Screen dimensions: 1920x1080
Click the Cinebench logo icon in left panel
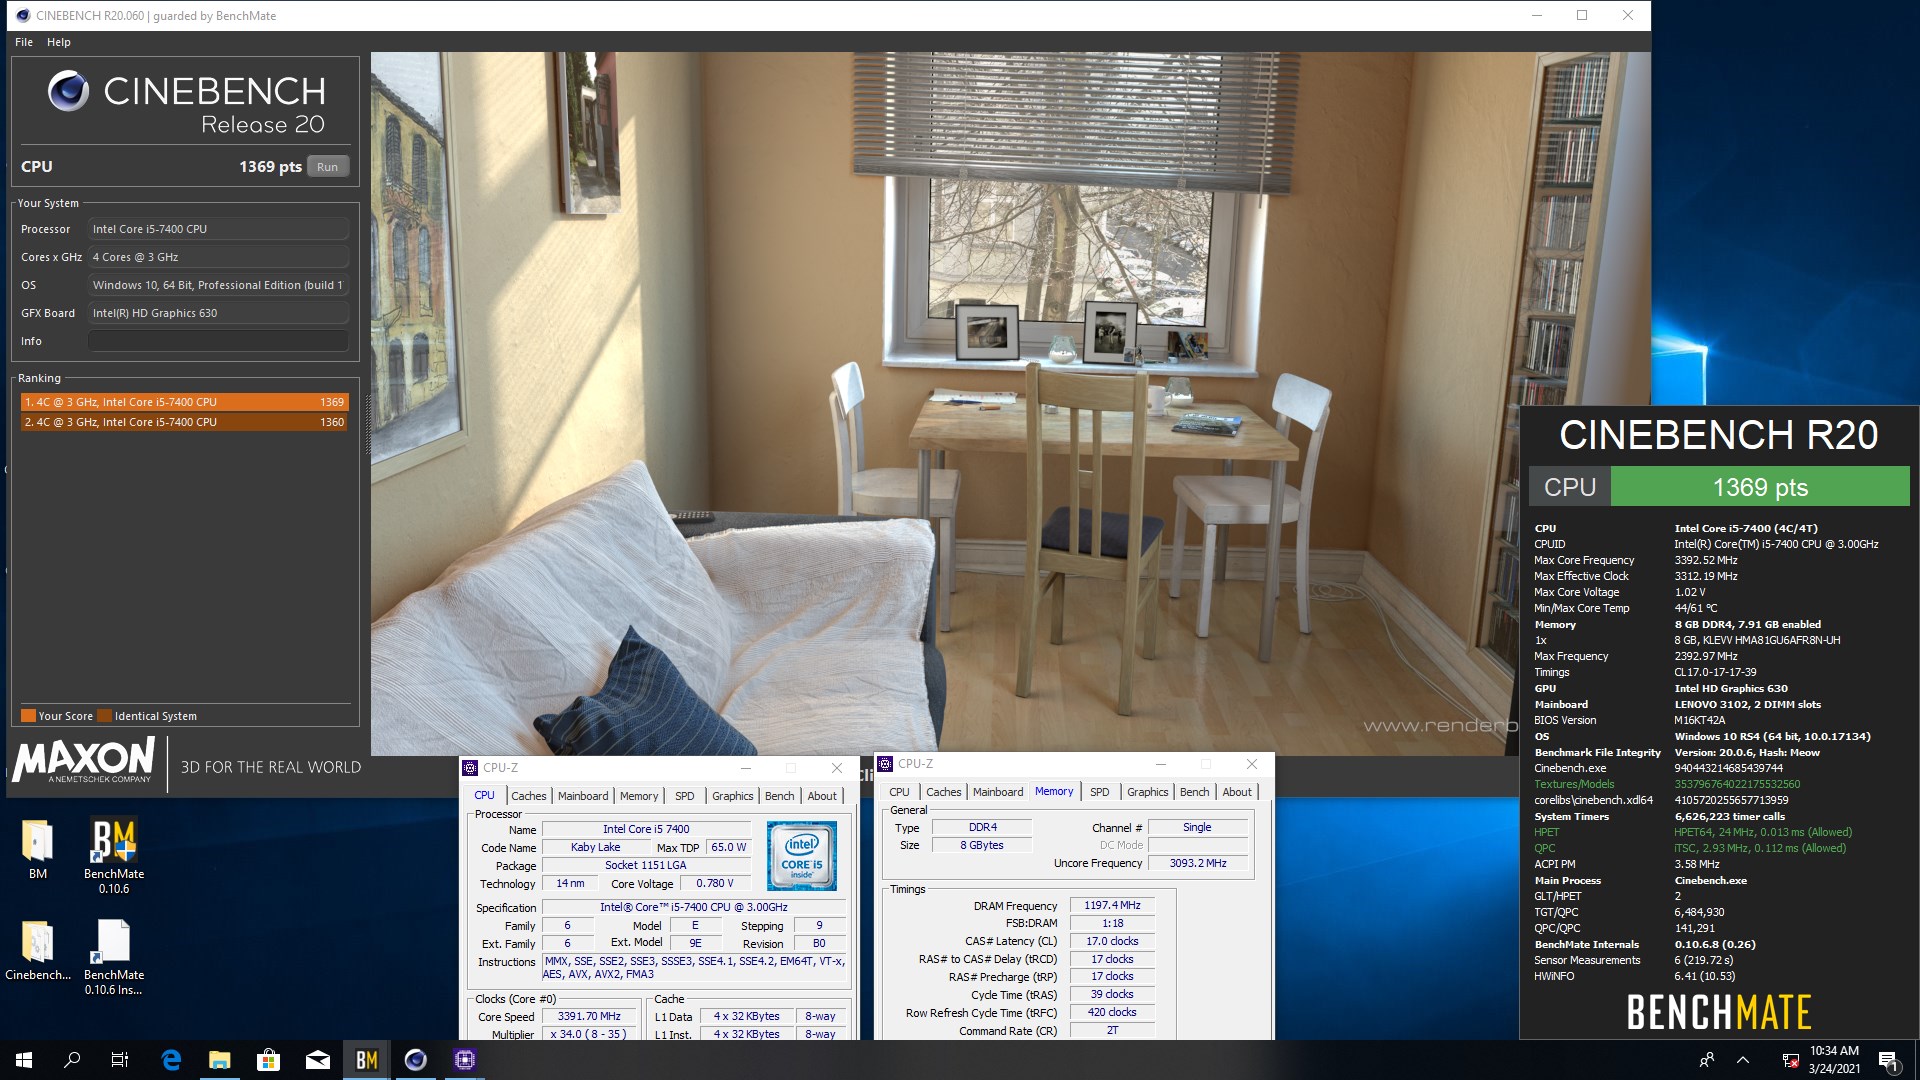68,91
